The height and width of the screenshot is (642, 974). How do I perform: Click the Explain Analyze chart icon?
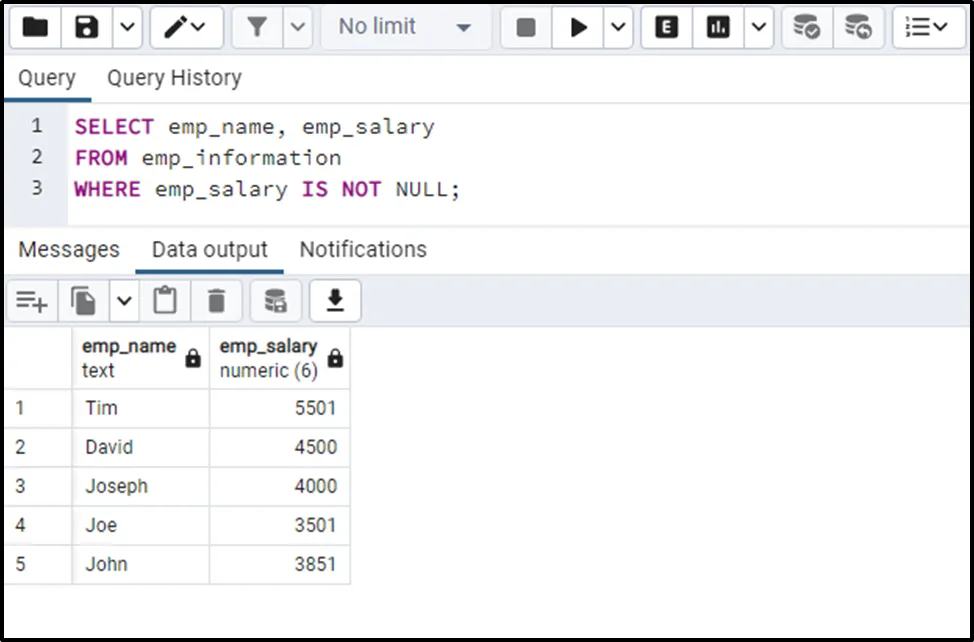coord(717,28)
